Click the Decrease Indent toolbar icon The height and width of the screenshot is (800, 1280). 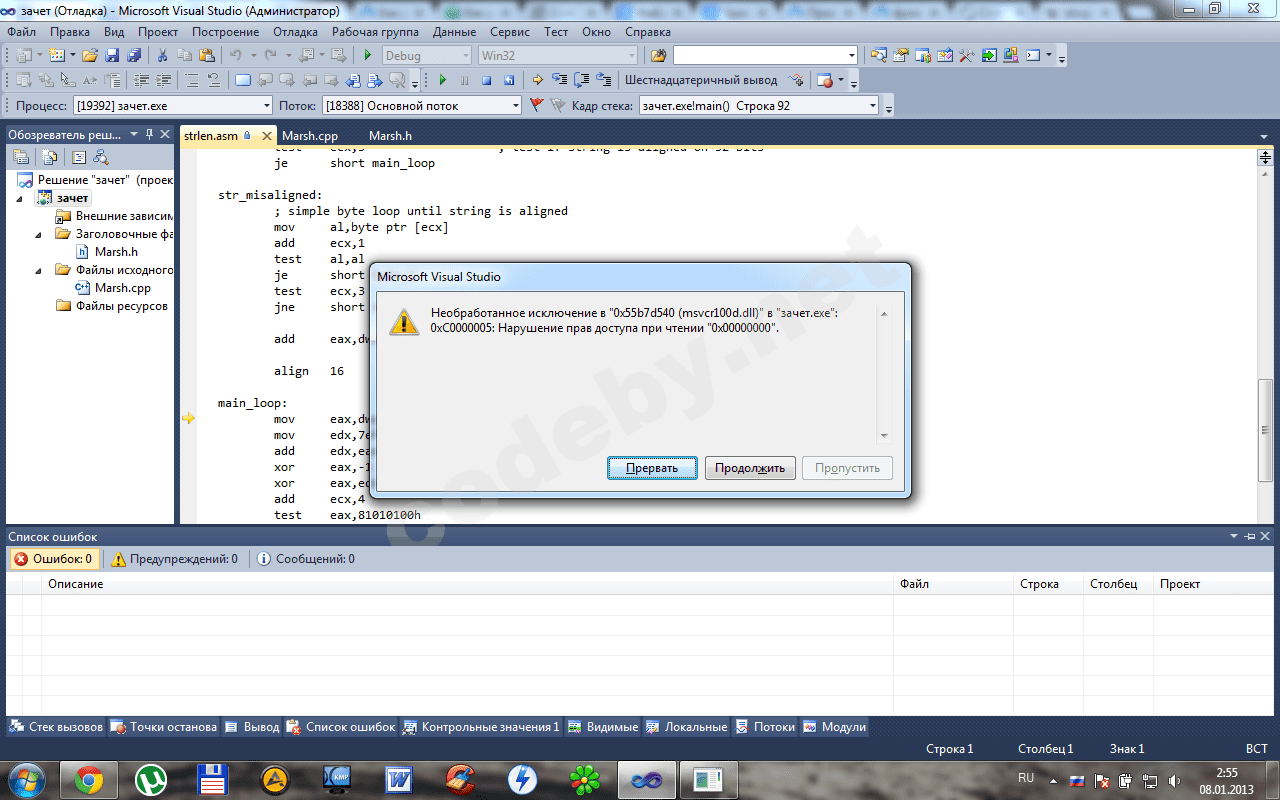(x=141, y=80)
